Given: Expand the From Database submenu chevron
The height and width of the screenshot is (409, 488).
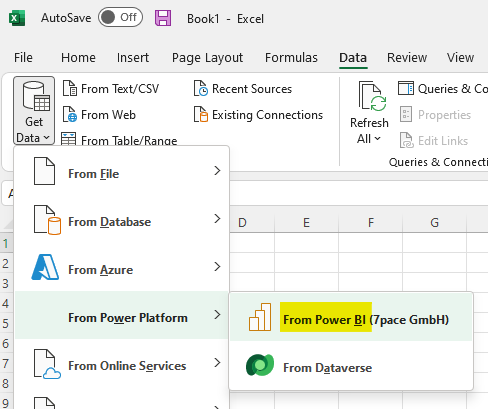Looking at the screenshot, I should 217,219.
